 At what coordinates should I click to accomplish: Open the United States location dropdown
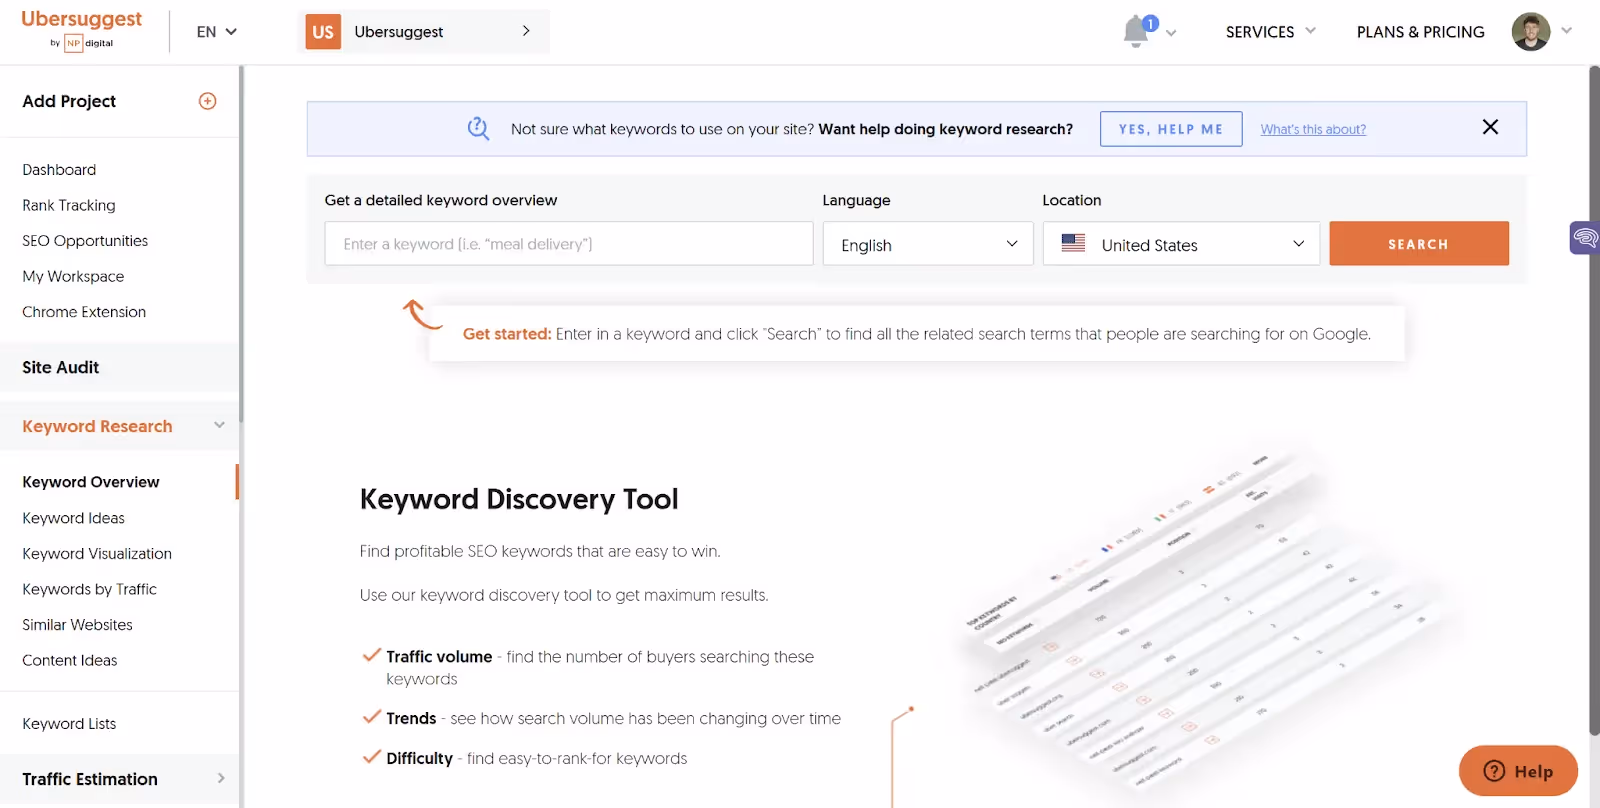1181,244
